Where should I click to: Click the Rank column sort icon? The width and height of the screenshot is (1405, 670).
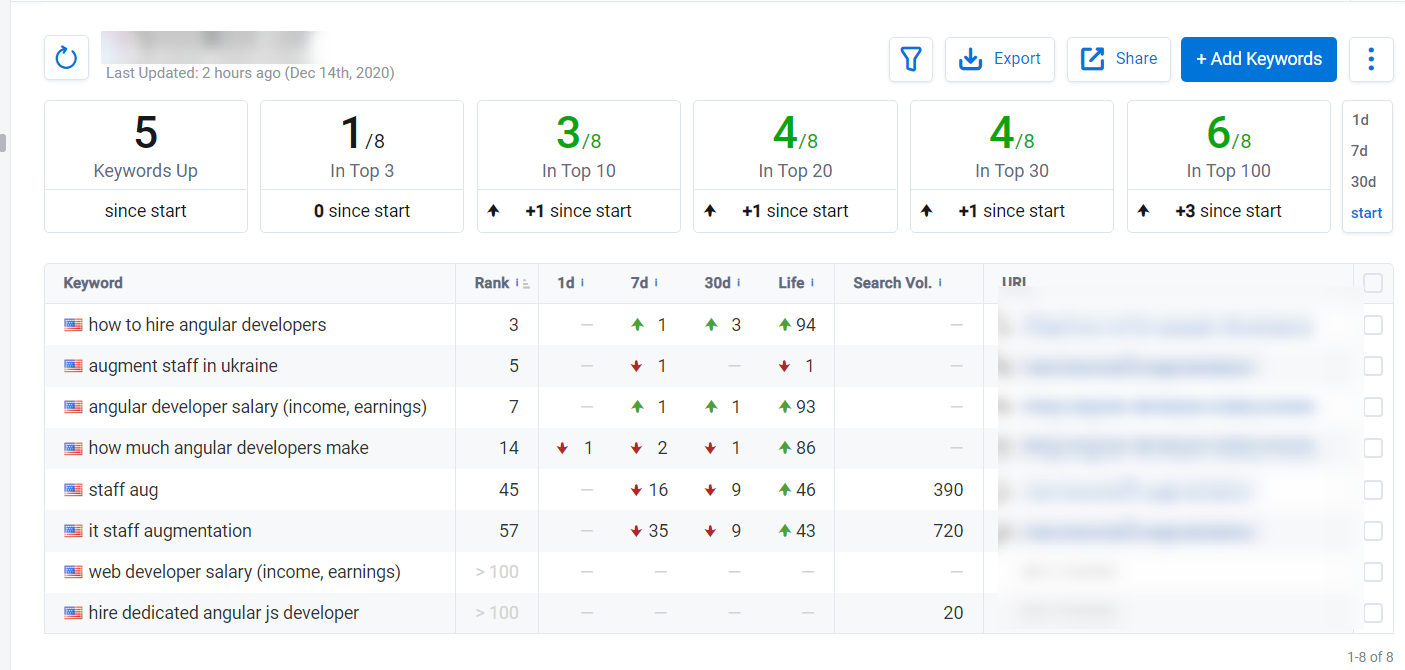click(526, 284)
